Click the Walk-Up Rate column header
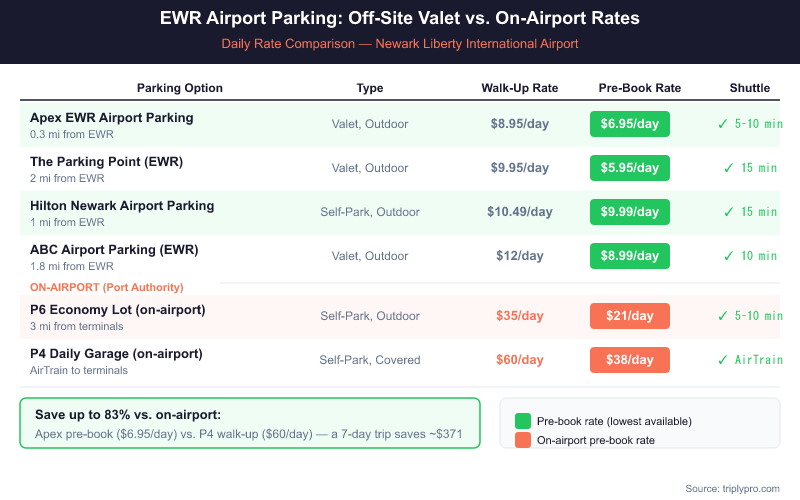This screenshot has width=800, height=500. pyautogui.click(x=519, y=88)
